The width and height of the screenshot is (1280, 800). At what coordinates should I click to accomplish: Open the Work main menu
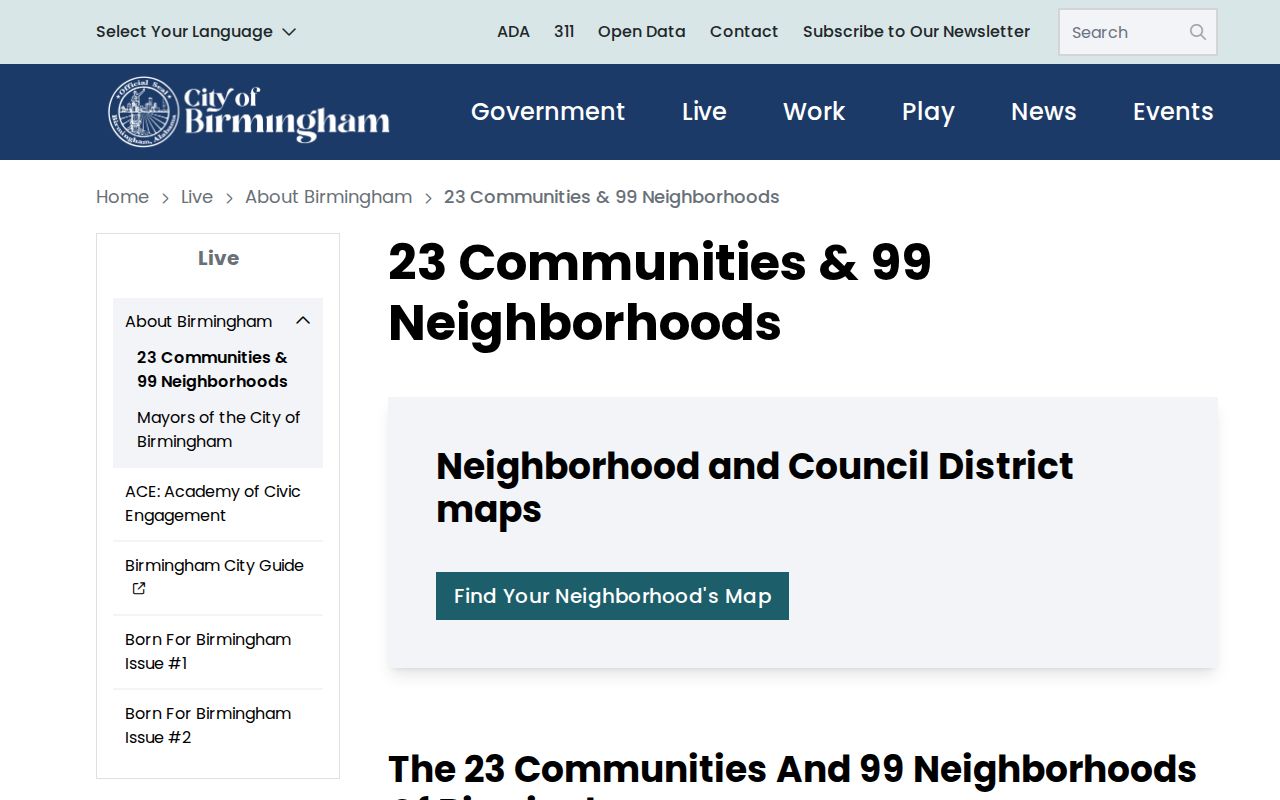pos(814,112)
